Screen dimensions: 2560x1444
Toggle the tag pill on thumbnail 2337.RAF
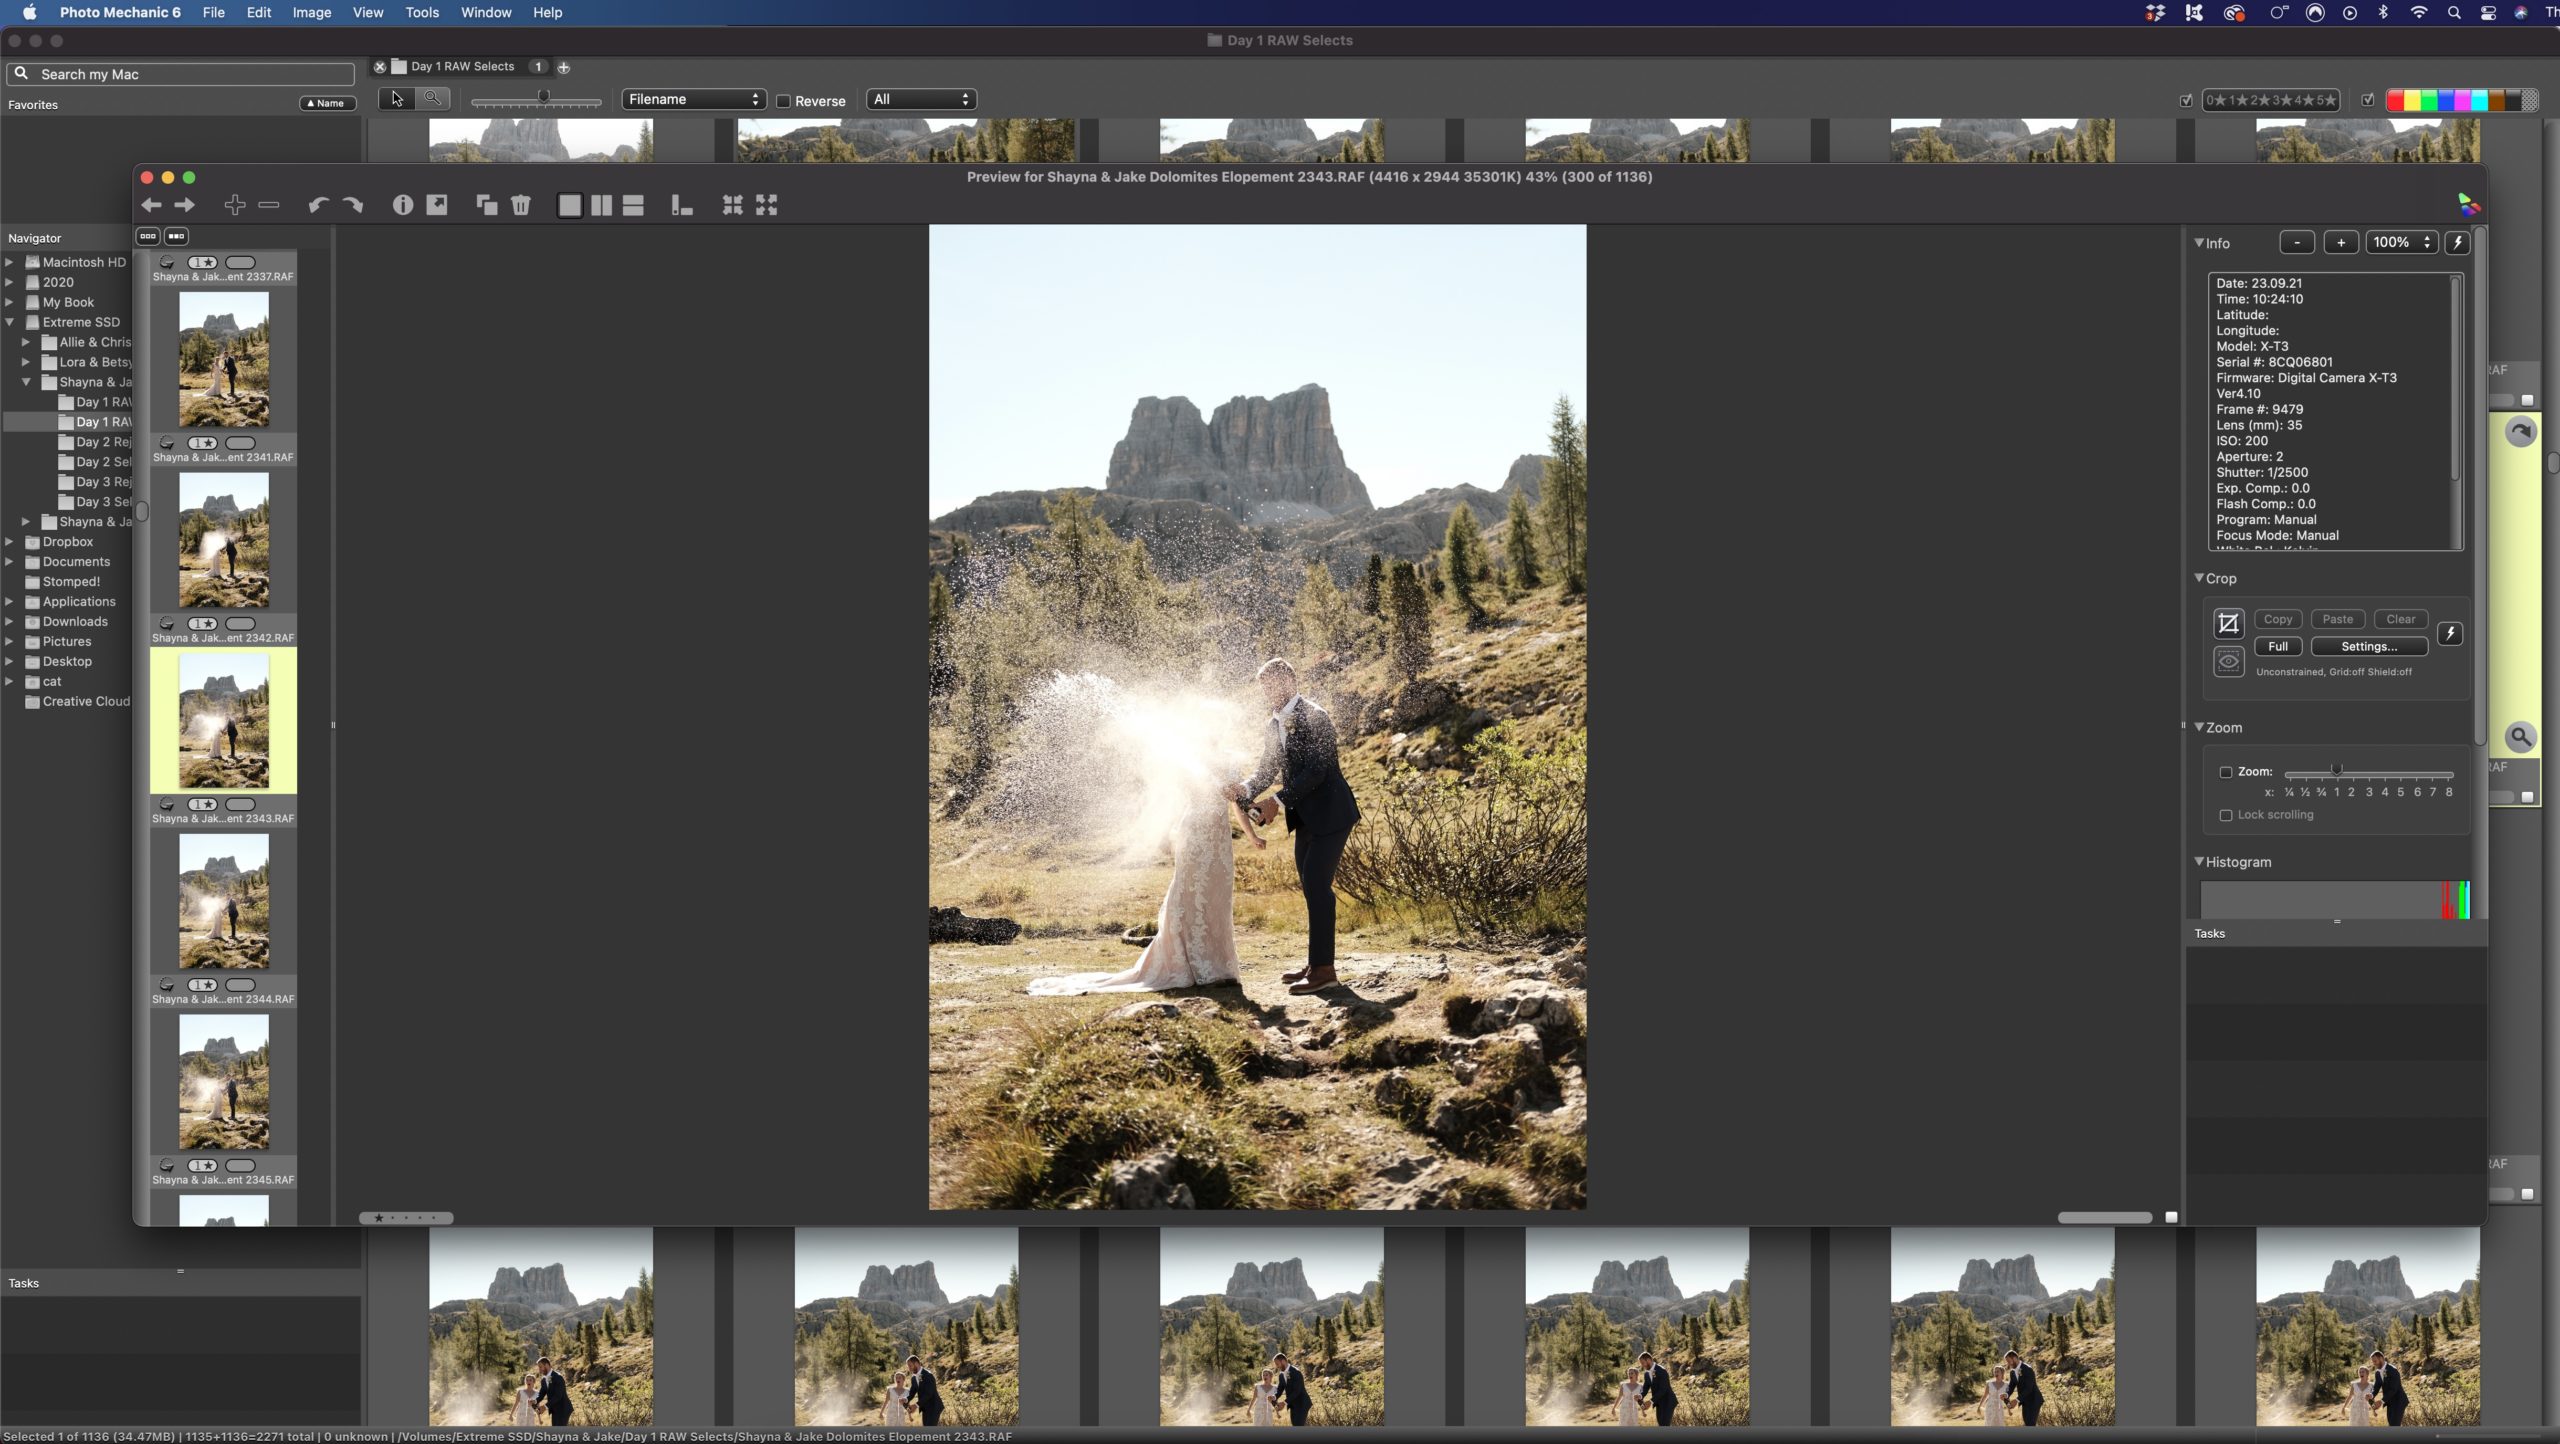pyautogui.click(x=240, y=262)
